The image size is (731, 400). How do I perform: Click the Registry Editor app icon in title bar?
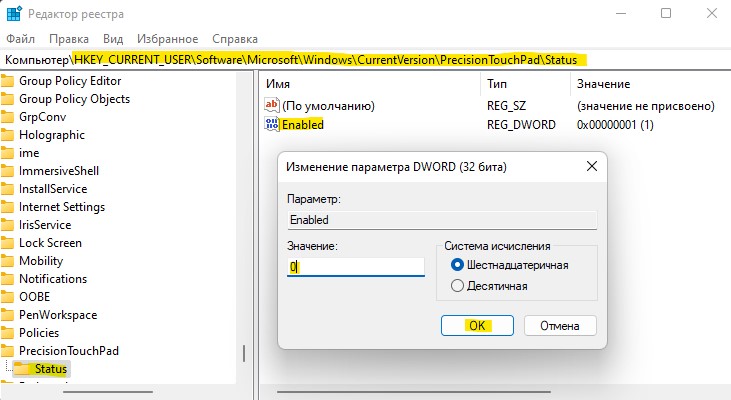click(x=14, y=14)
